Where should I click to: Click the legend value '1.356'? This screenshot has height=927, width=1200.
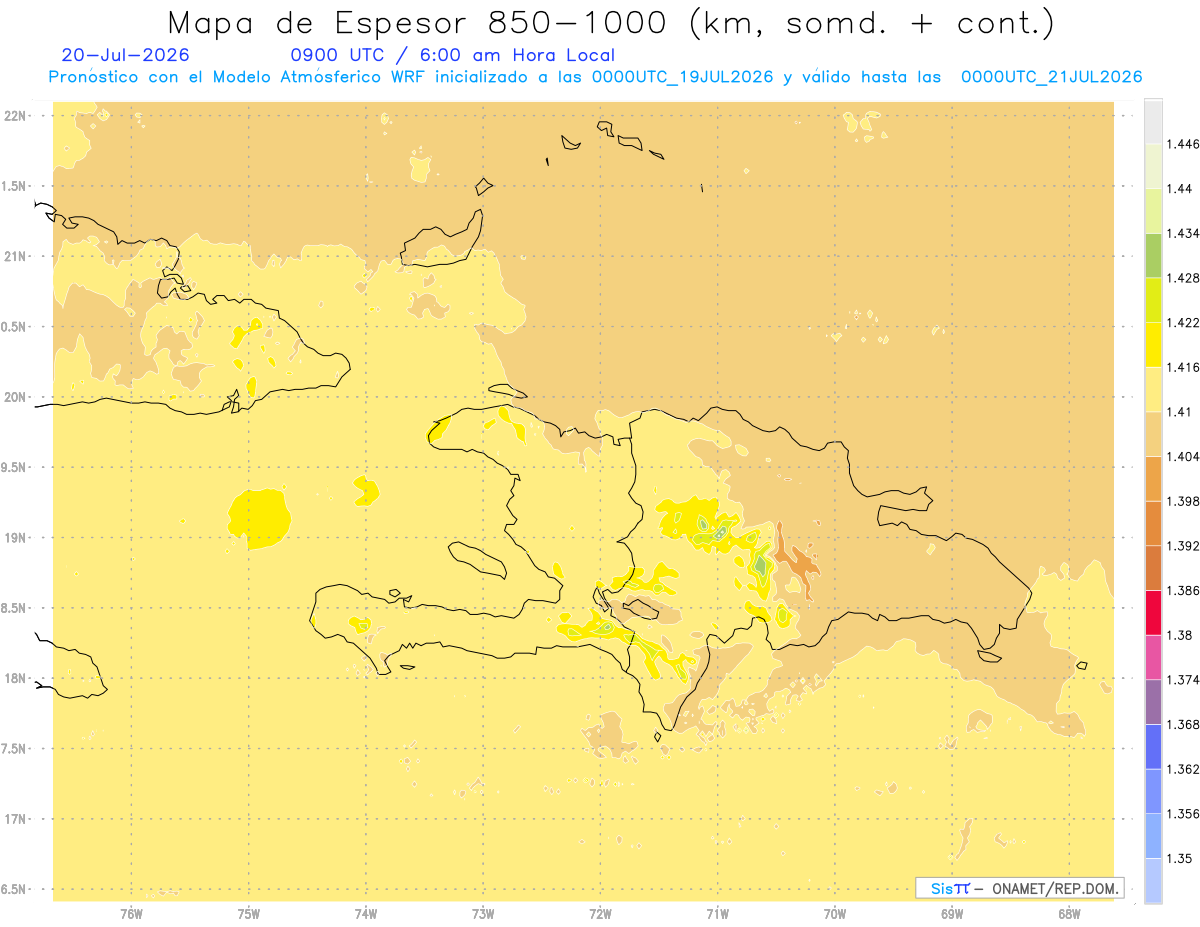pos(1185,814)
